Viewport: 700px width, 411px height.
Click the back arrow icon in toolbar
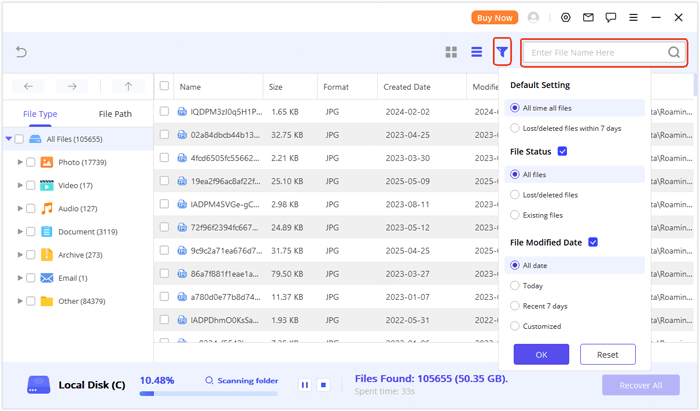tap(21, 52)
